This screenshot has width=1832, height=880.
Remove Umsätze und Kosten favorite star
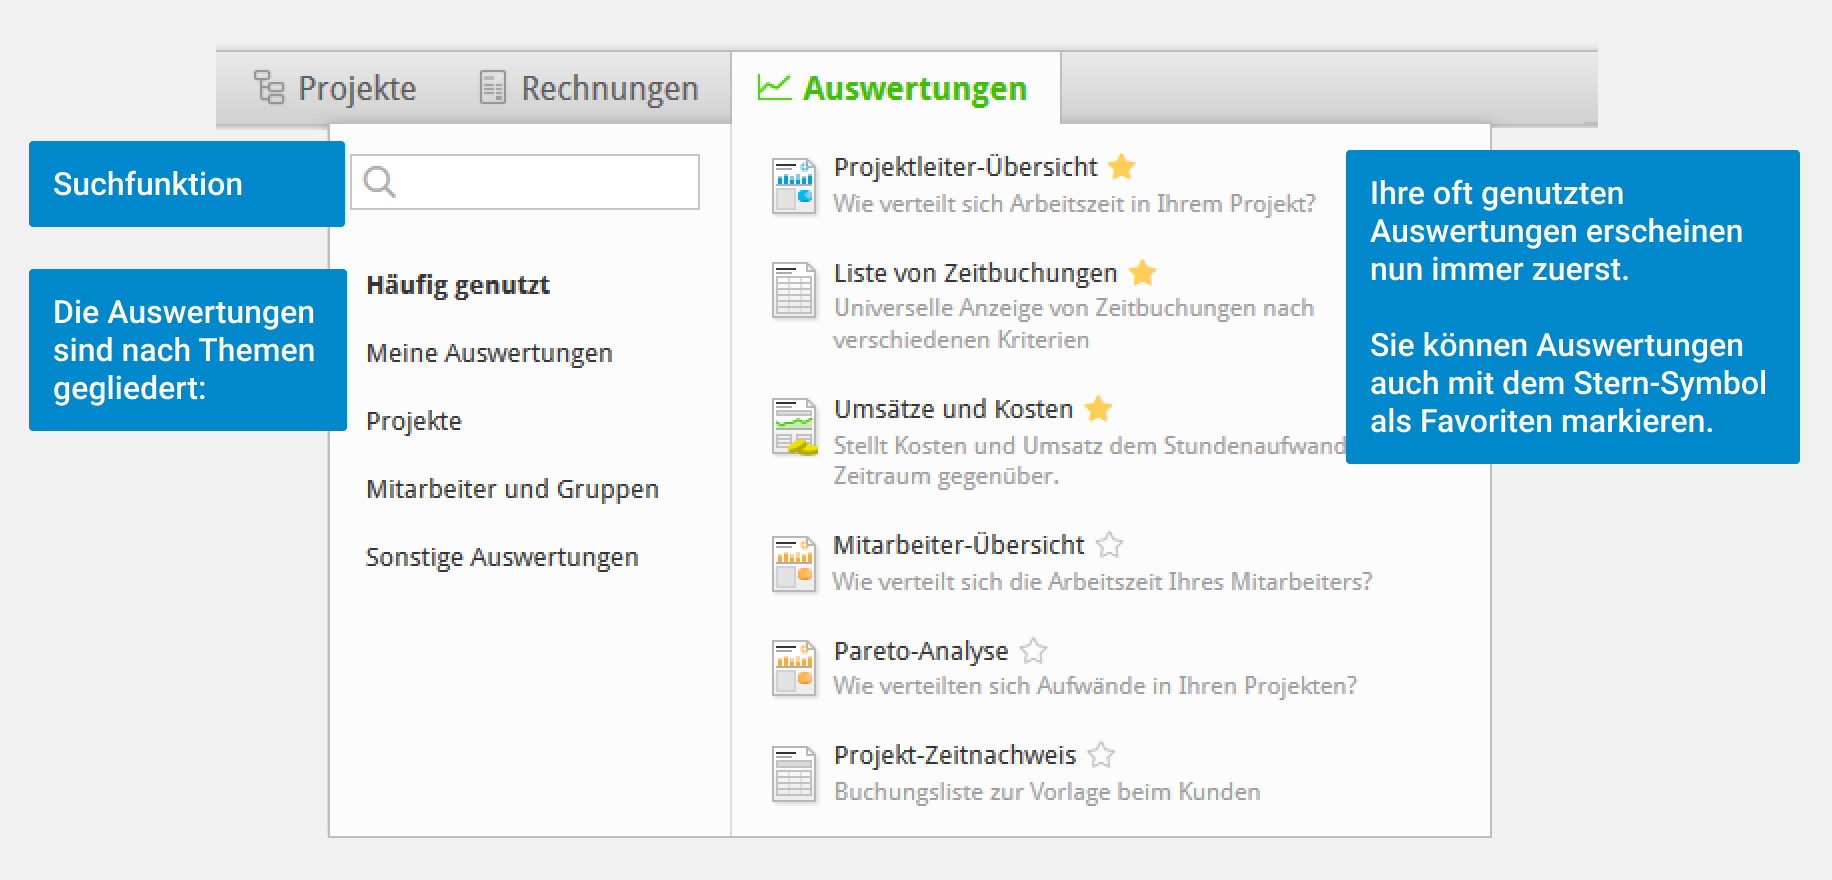pos(1099,408)
